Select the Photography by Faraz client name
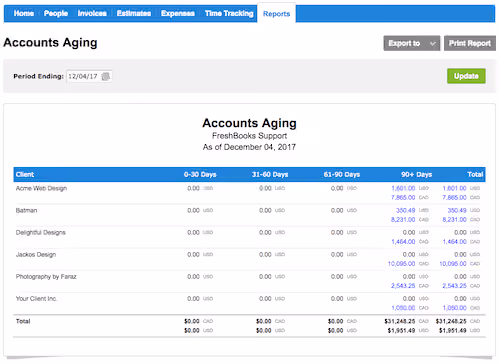 click(46, 276)
